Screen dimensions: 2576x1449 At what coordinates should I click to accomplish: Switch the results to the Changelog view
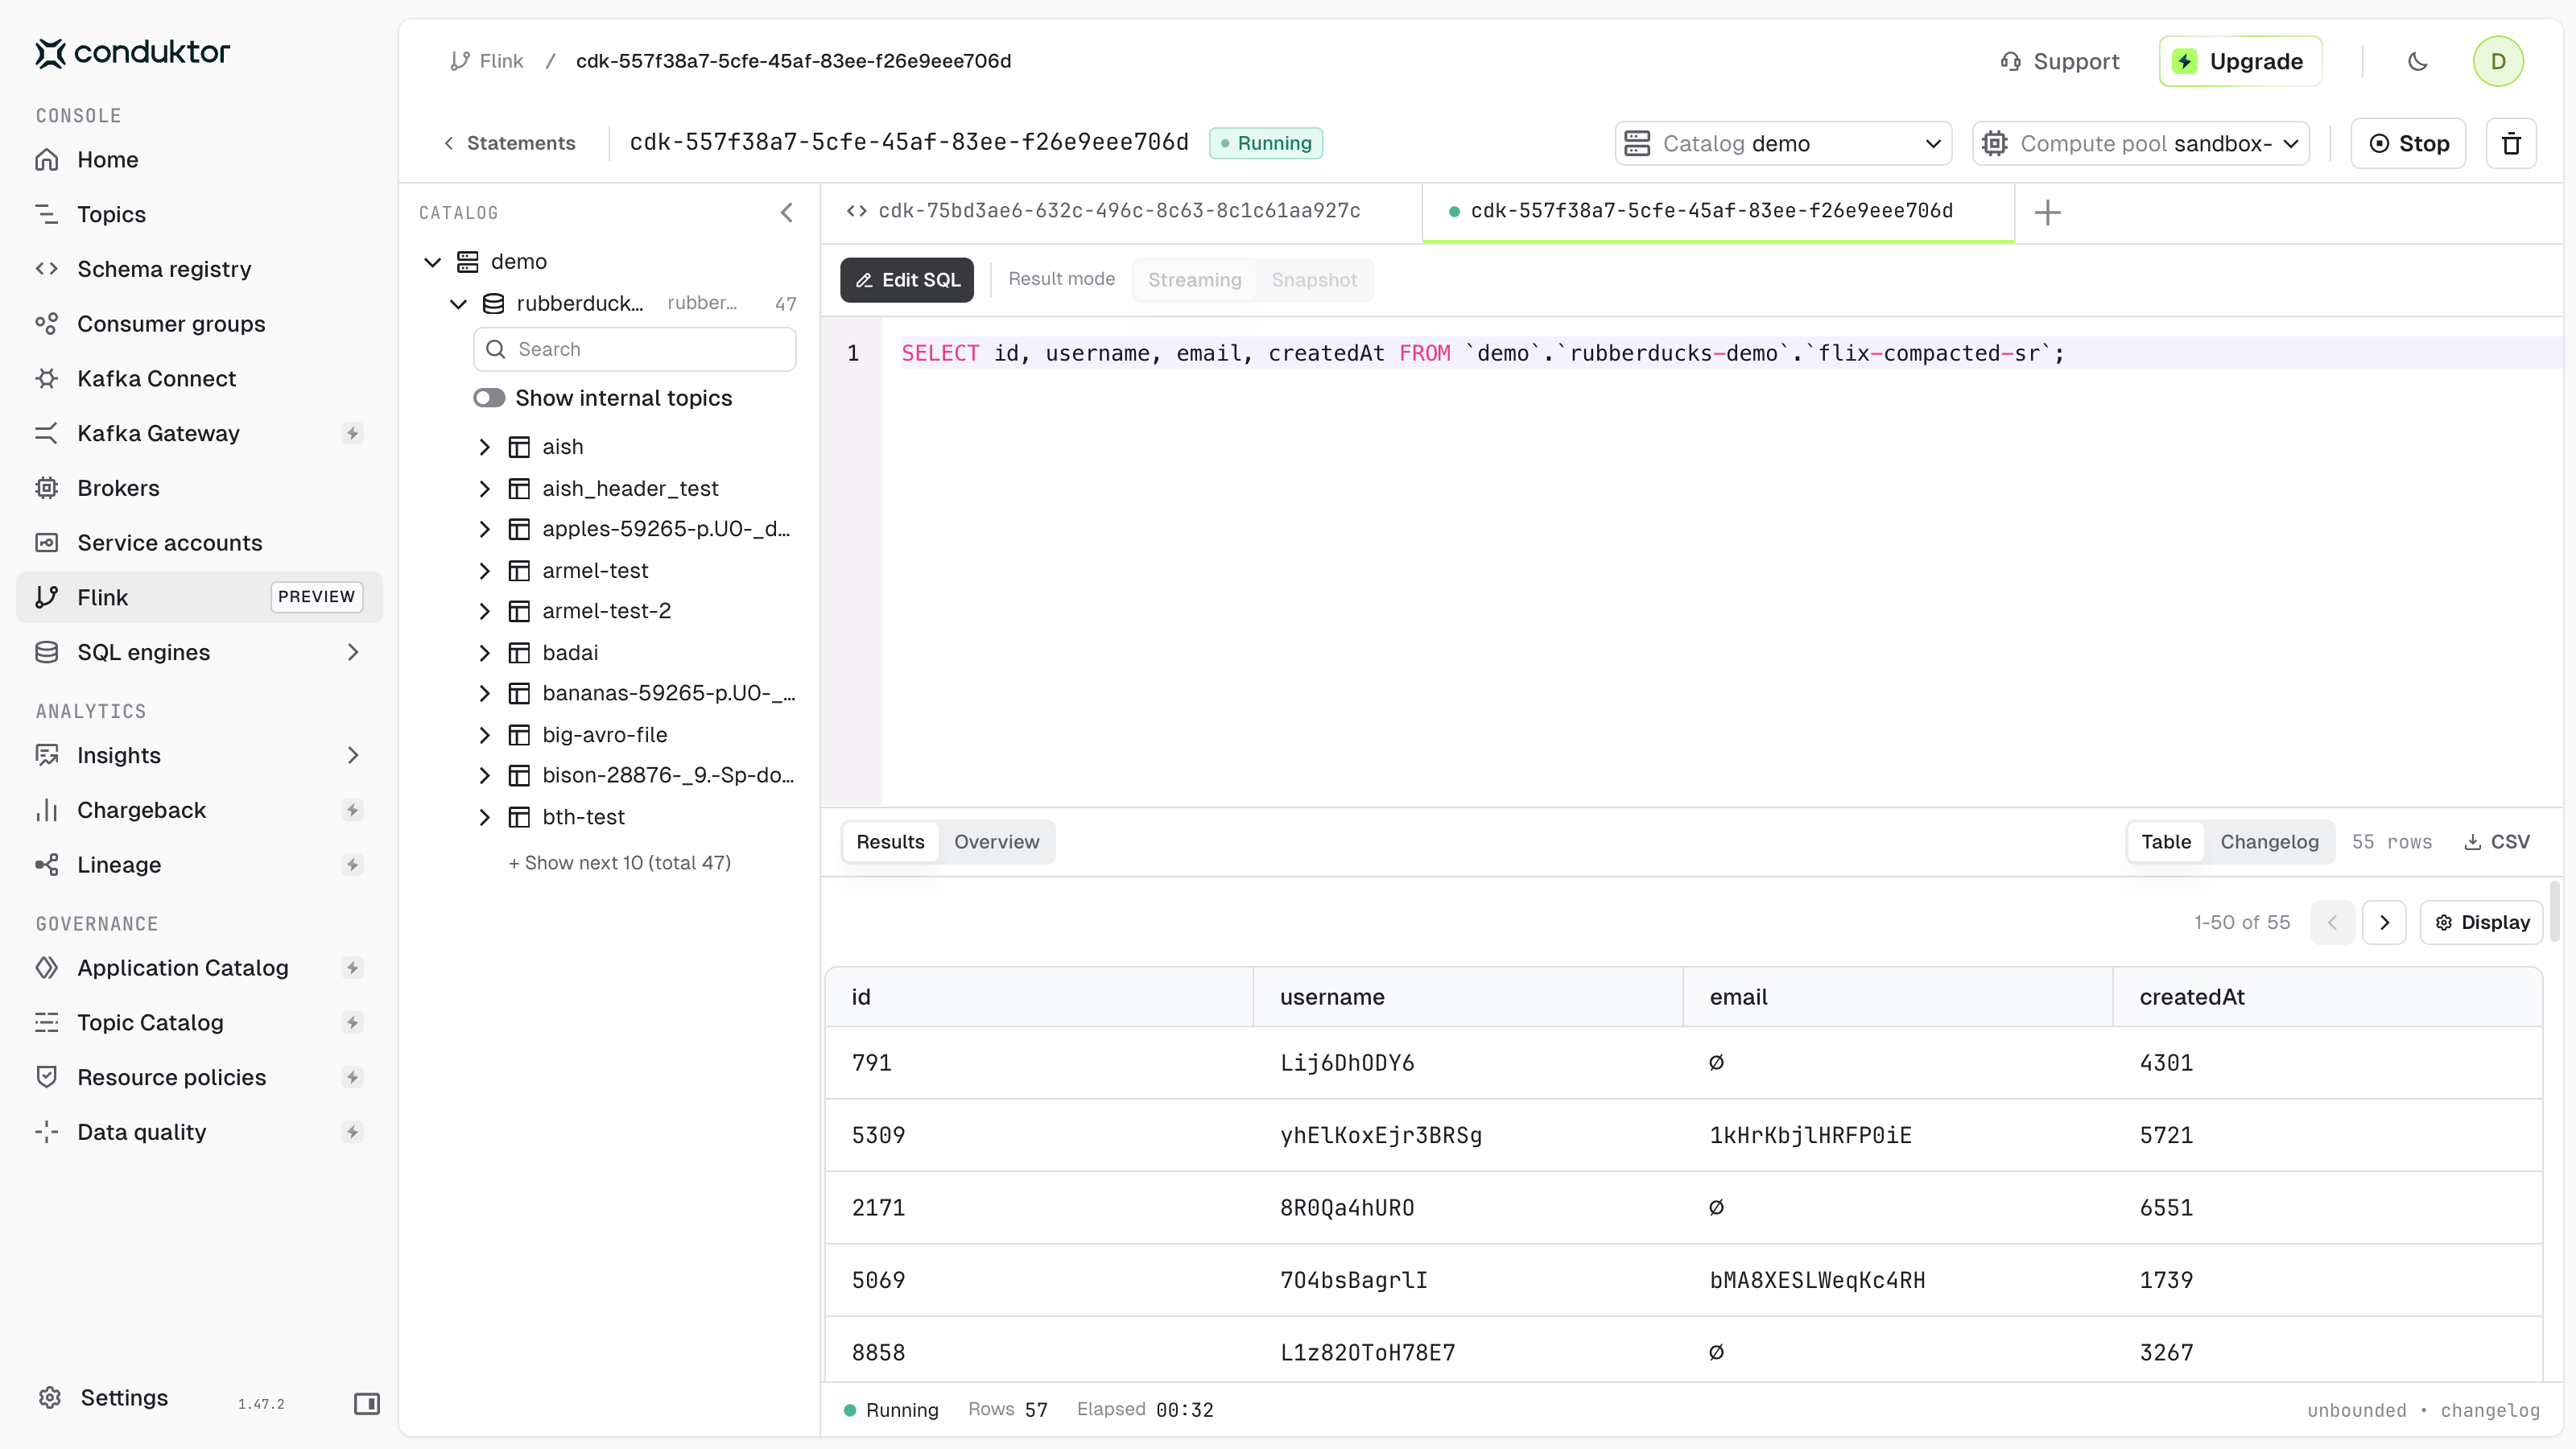[2269, 842]
